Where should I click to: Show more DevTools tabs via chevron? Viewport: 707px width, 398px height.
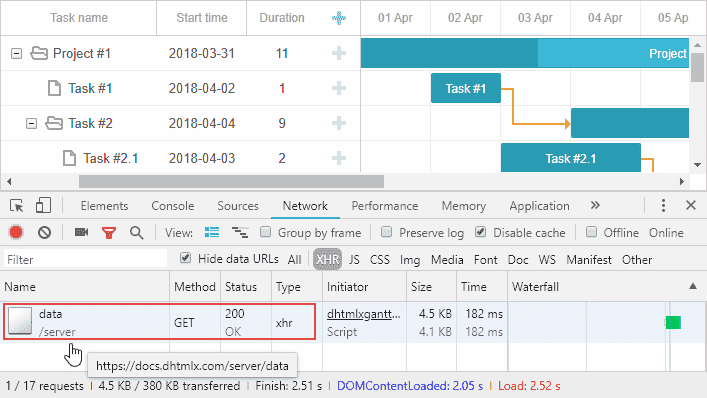point(595,206)
